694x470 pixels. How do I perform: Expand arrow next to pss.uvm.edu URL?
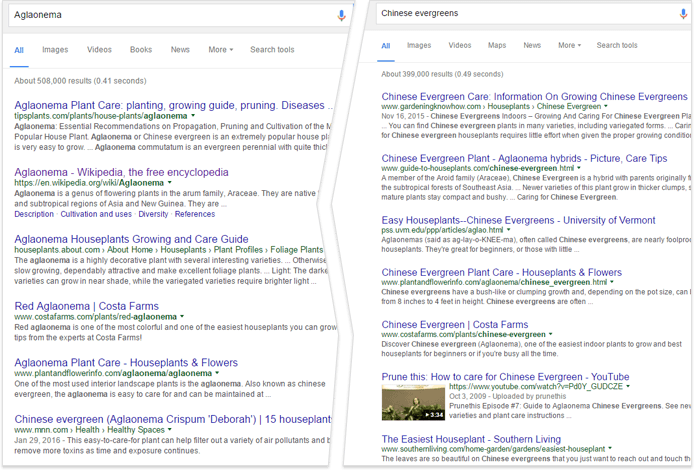(x=509, y=230)
